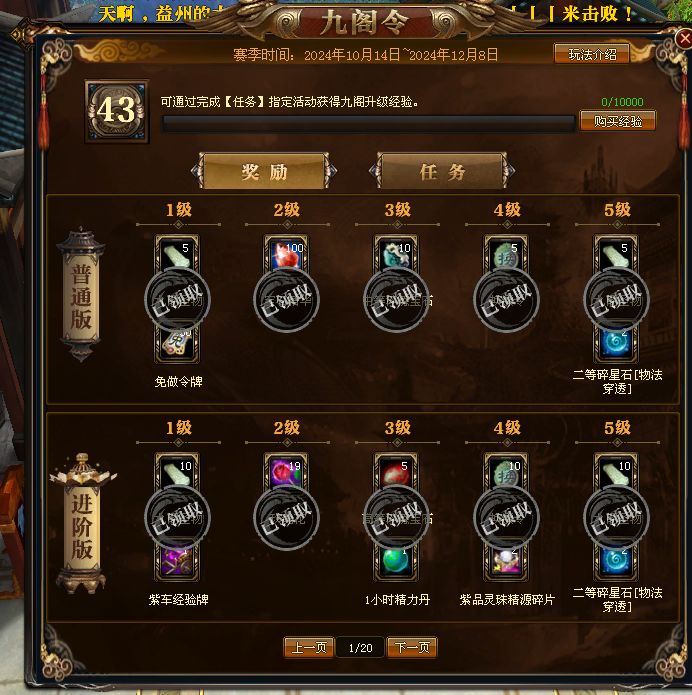Click the 进阶版 2级 purple rose reward
692x695 pixels.
click(x=286, y=472)
